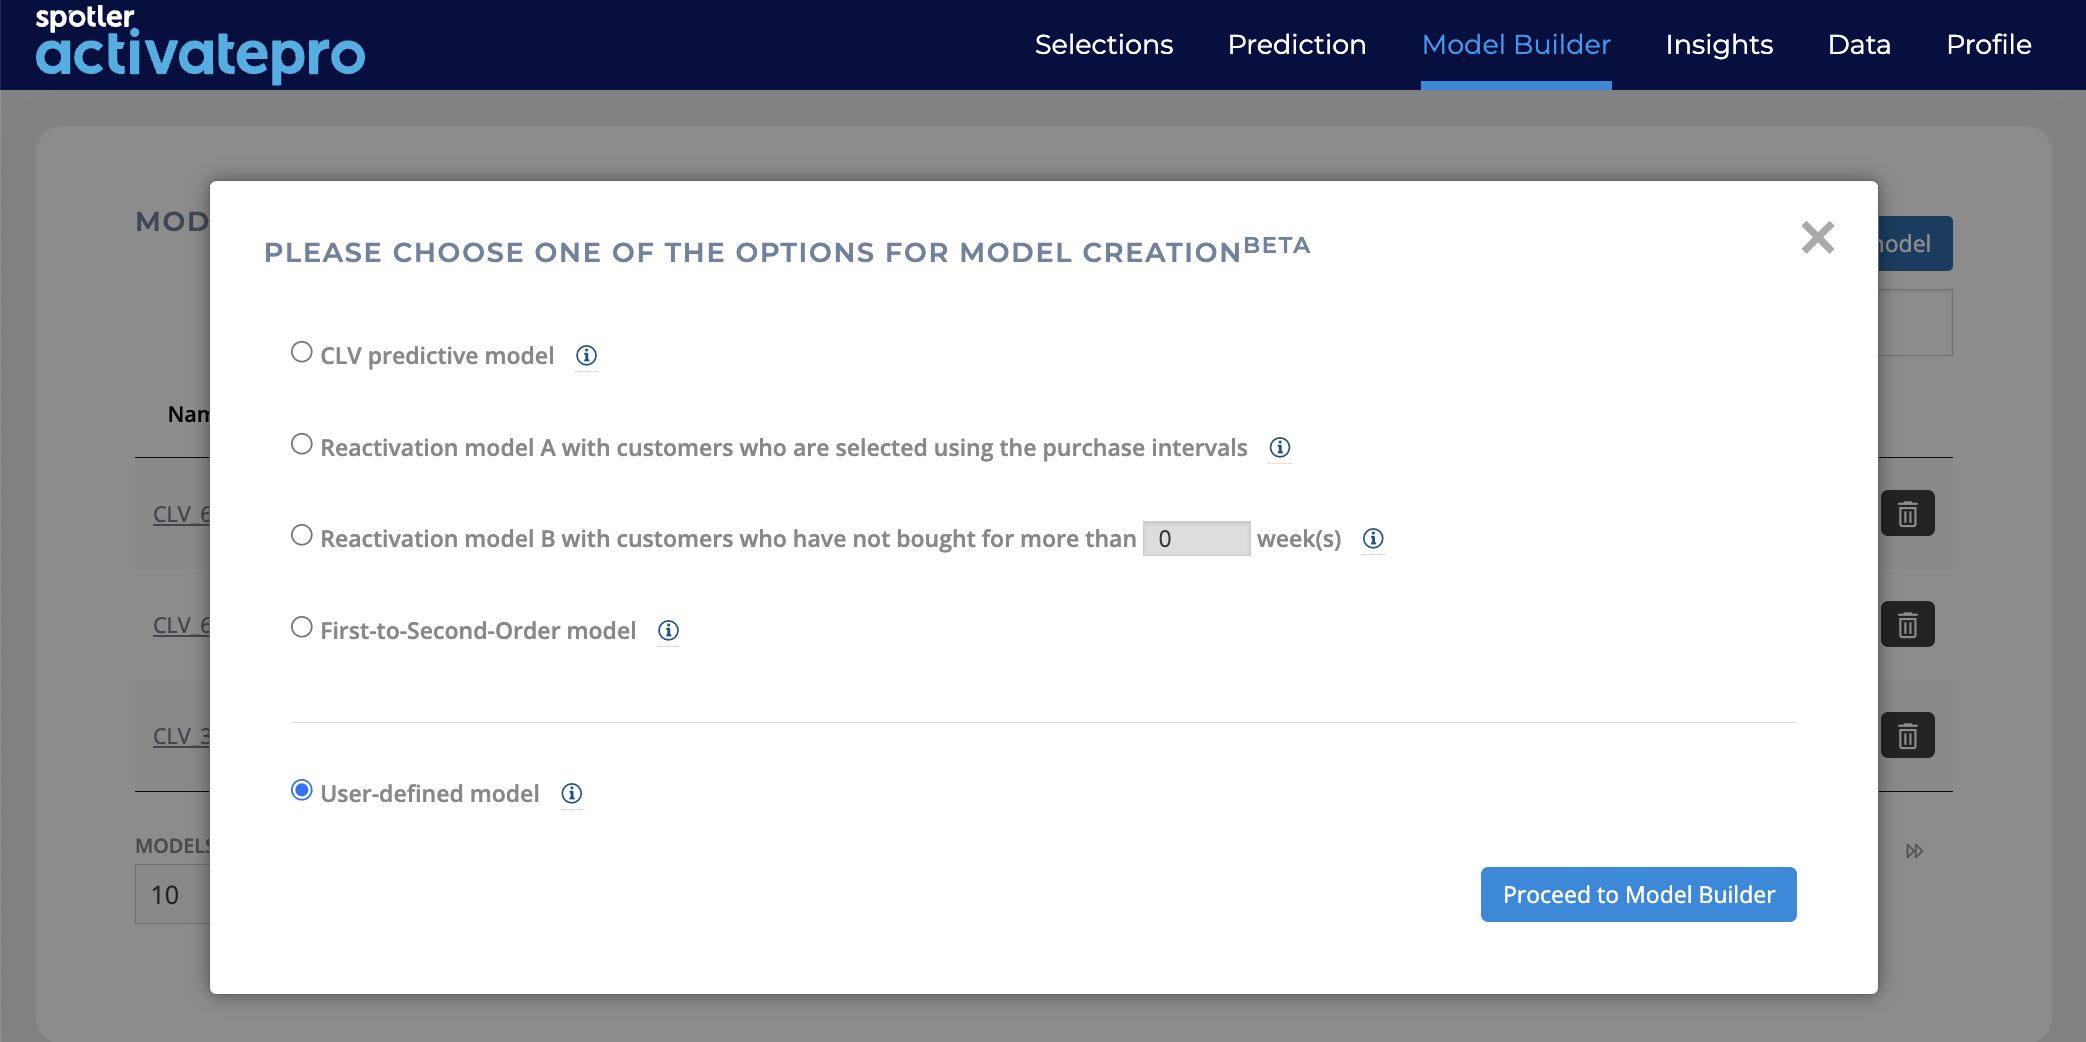
Task: Click Proceed to Model Builder button
Action: coord(1638,895)
